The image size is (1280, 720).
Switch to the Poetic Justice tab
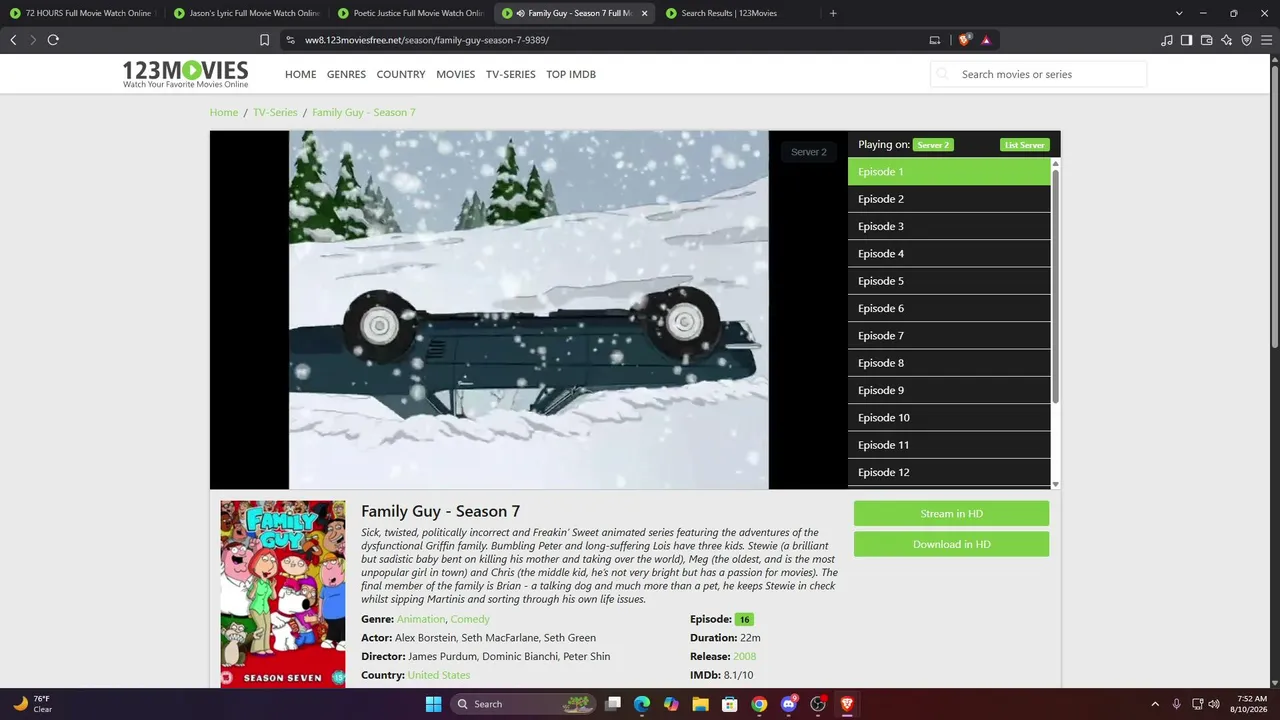(x=411, y=13)
